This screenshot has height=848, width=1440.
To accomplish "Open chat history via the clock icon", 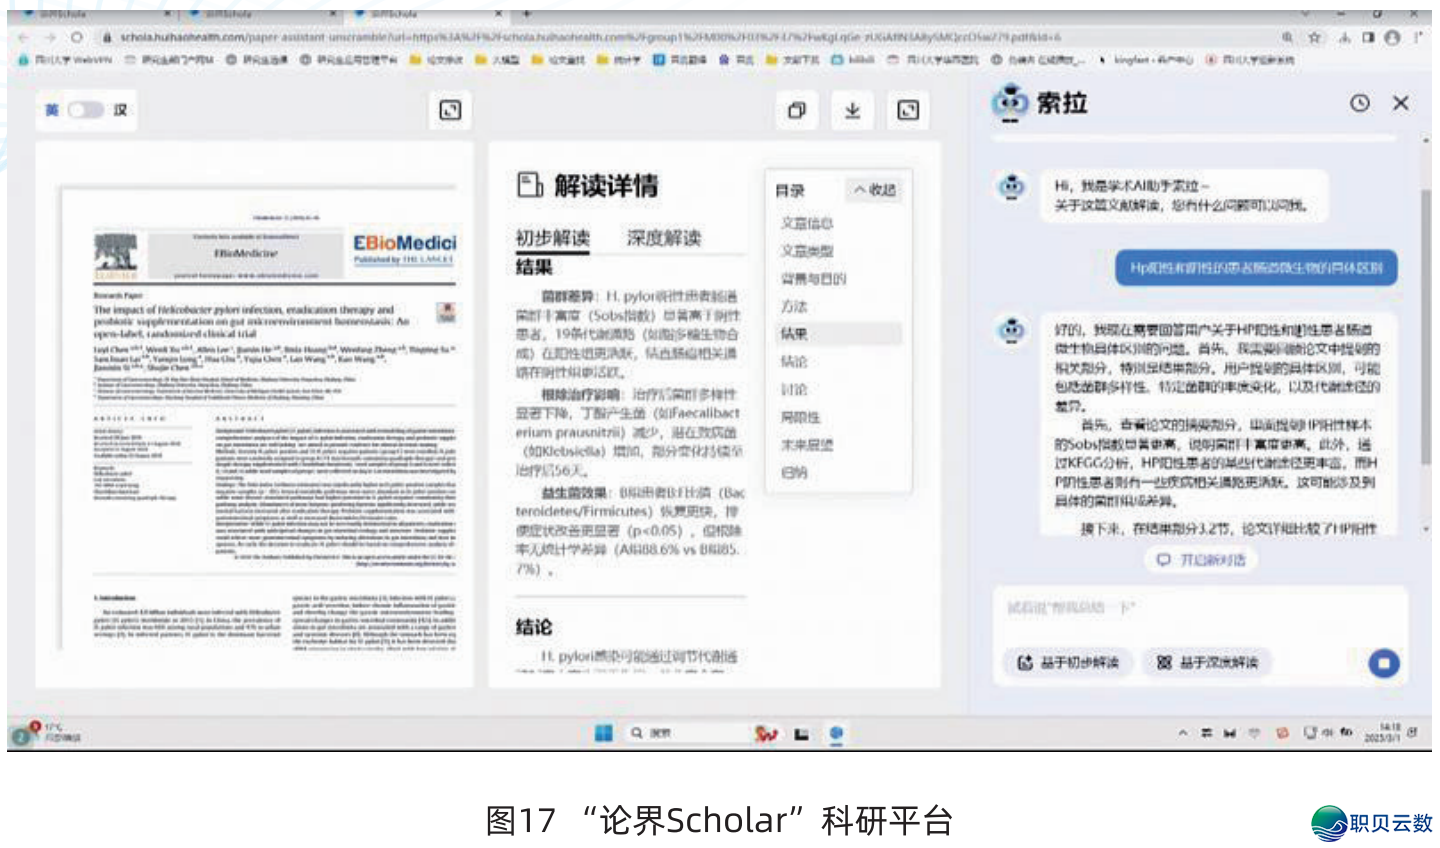I will pyautogui.click(x=1359, y=103).
